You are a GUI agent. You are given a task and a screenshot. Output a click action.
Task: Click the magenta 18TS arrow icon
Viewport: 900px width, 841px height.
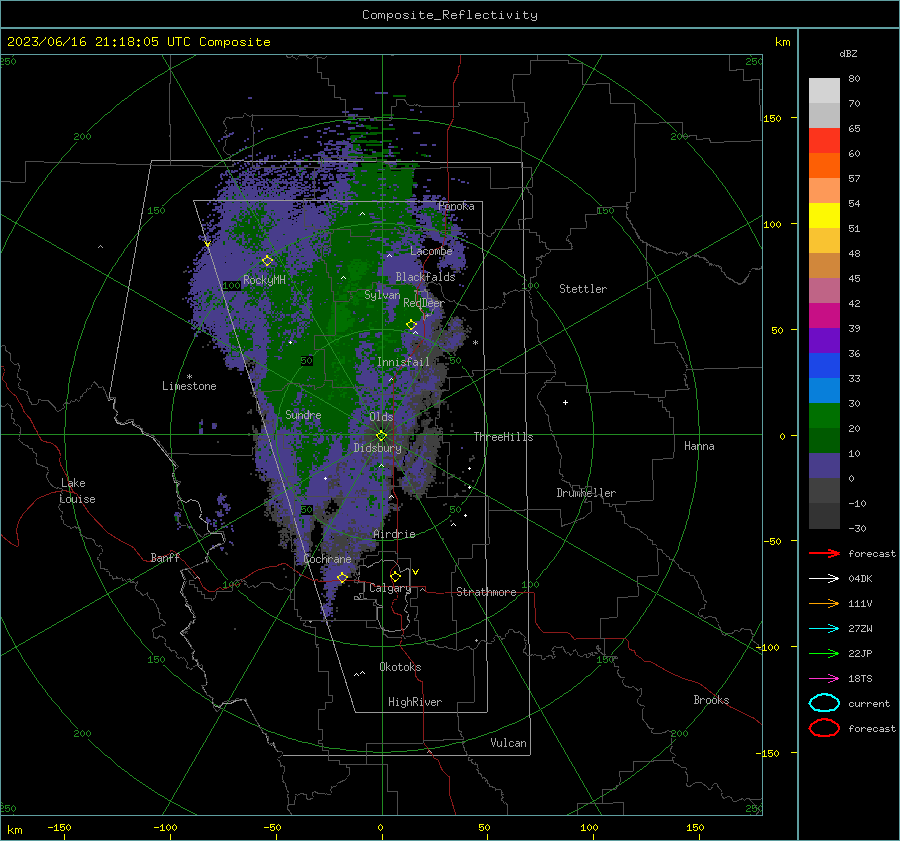824,679
